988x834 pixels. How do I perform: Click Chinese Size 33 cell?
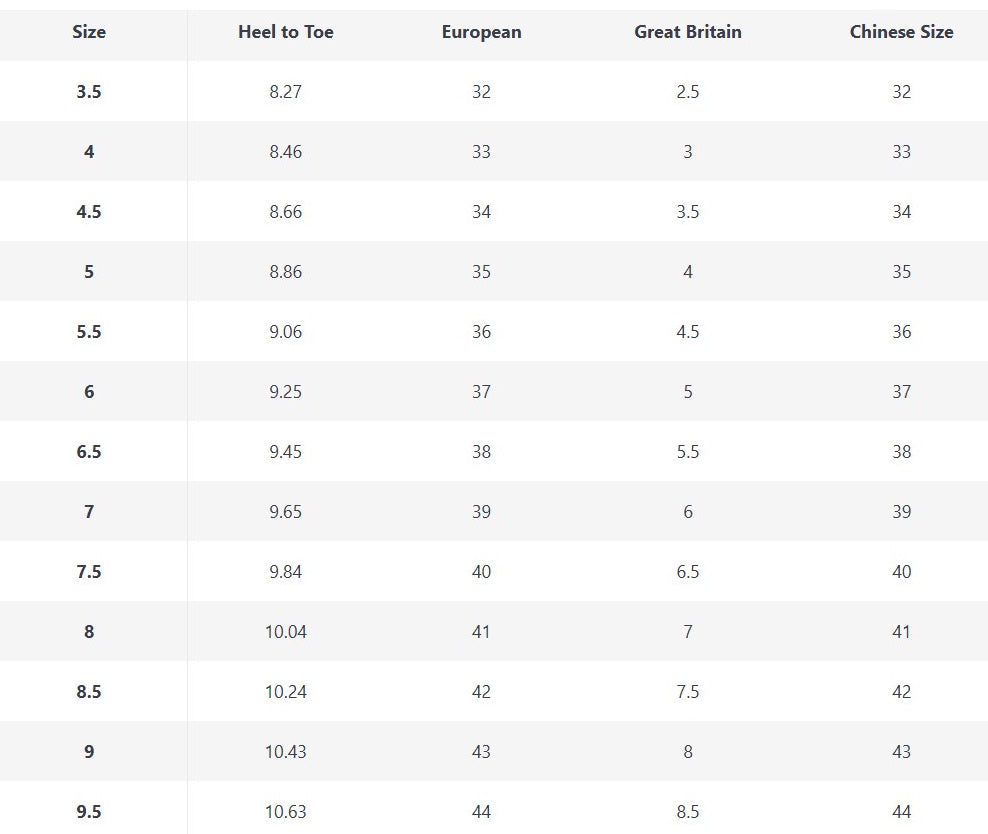[x=901, y=152]
